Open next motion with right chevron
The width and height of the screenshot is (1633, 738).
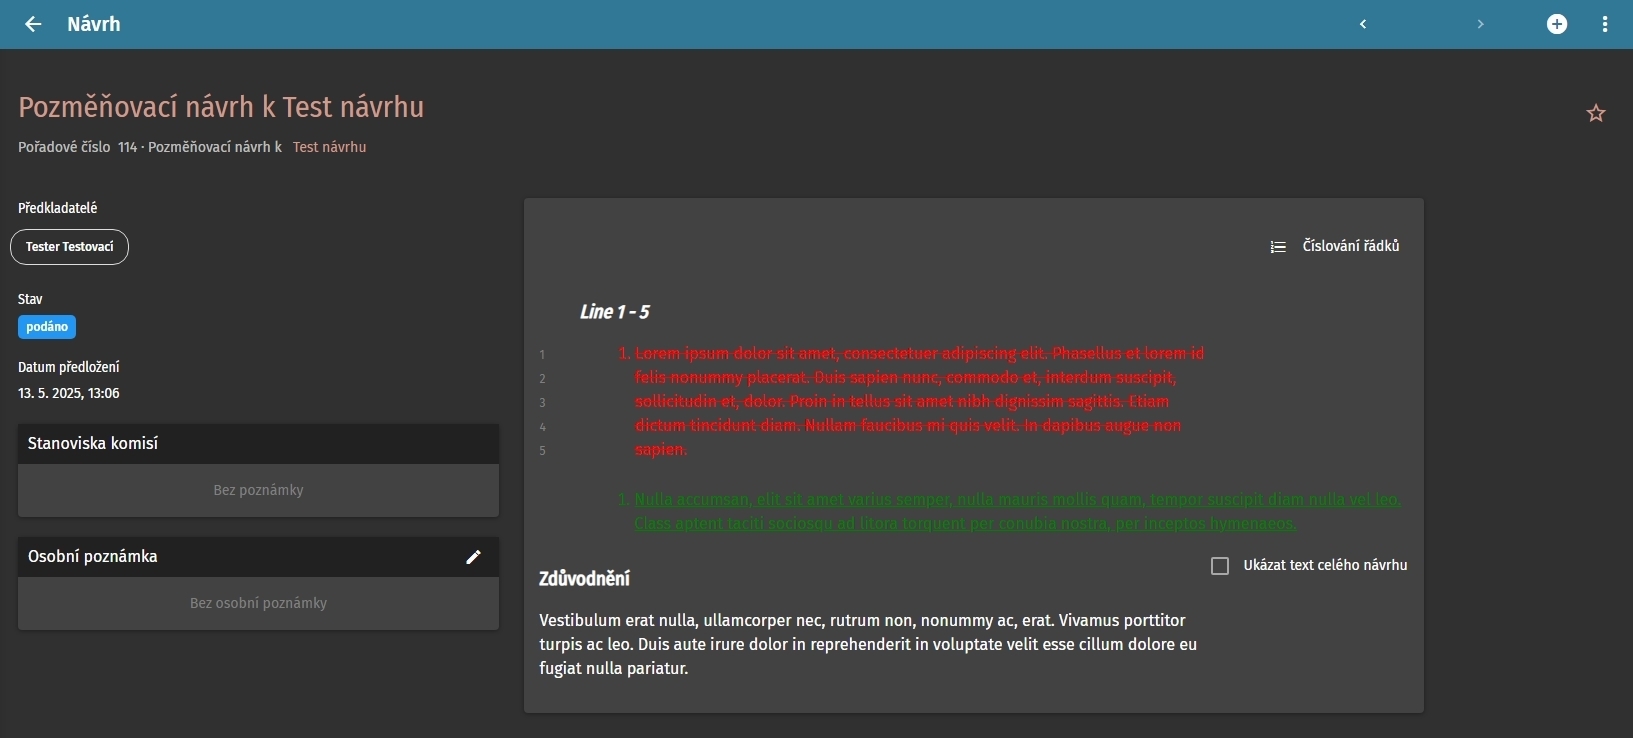(1480, 24)
